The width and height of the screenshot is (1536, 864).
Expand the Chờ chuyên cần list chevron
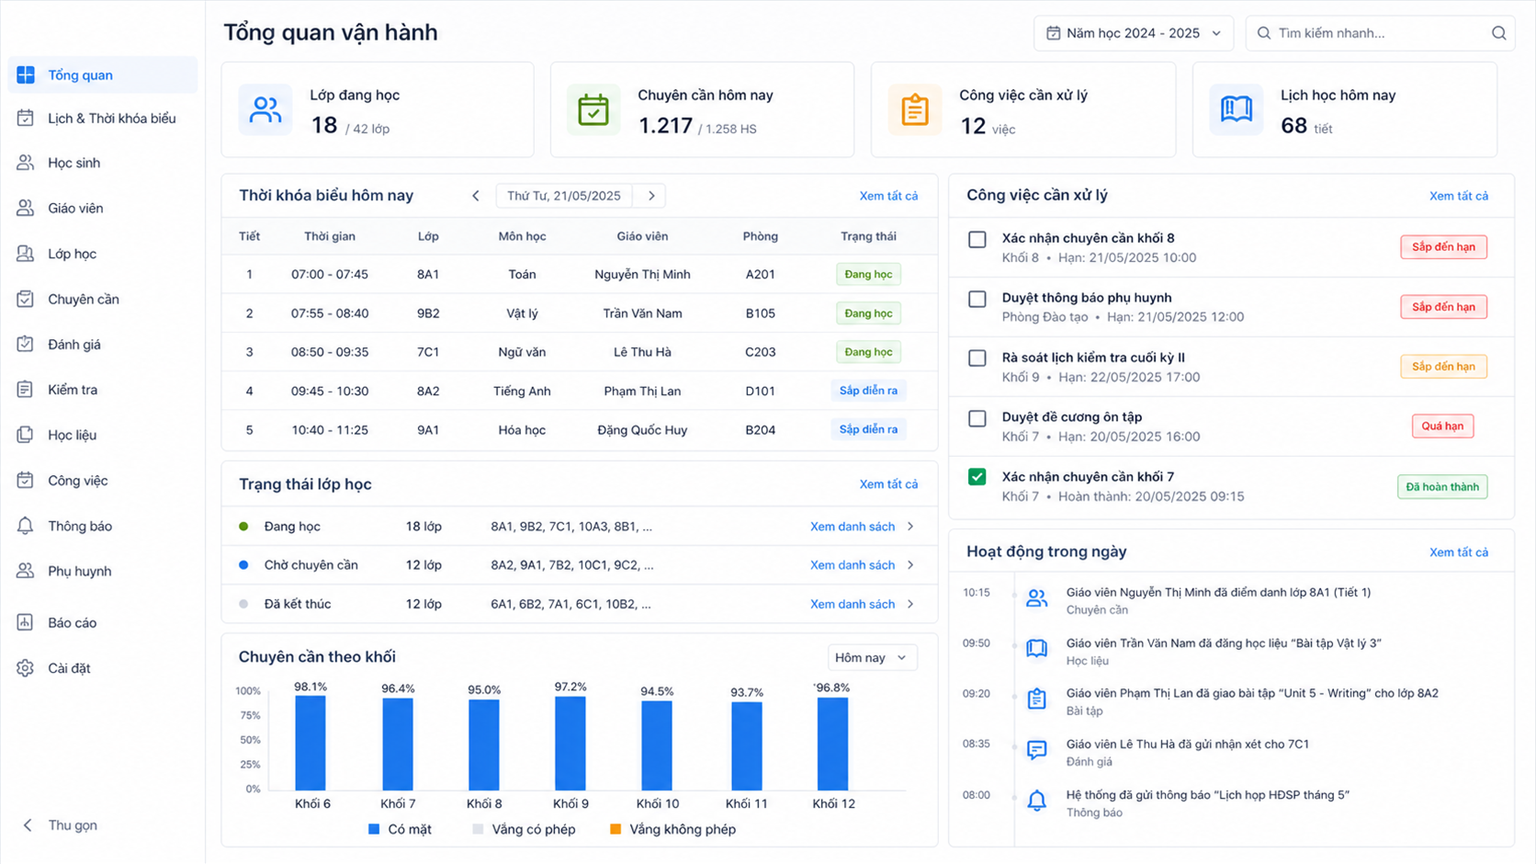(910, 565)
